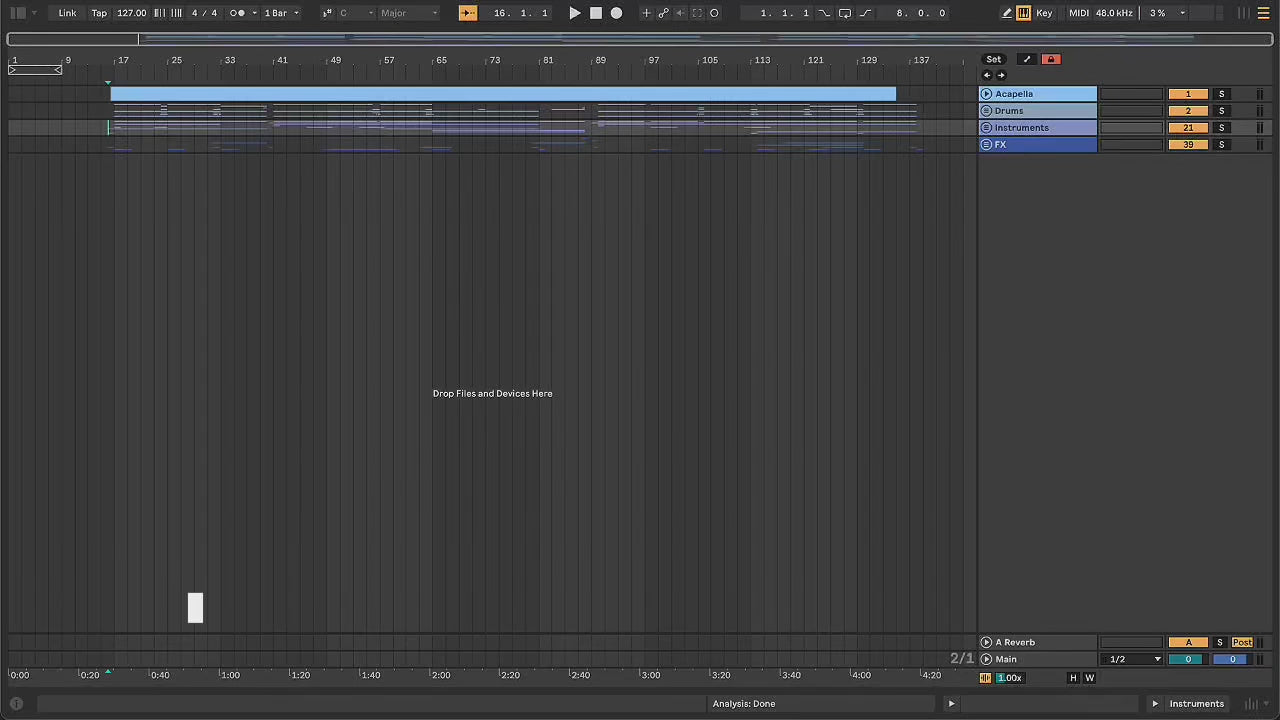This screenshot has width=1280, height=720.
Task: Click the Tap tempo button
Action: pyautogui.click(x=99, y=13)
